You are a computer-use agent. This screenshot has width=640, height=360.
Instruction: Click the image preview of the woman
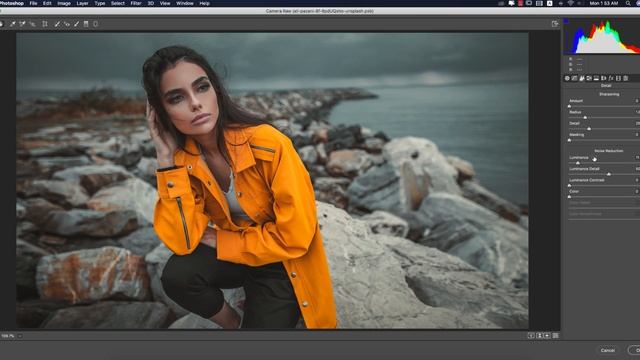click(x=272, y=181)
